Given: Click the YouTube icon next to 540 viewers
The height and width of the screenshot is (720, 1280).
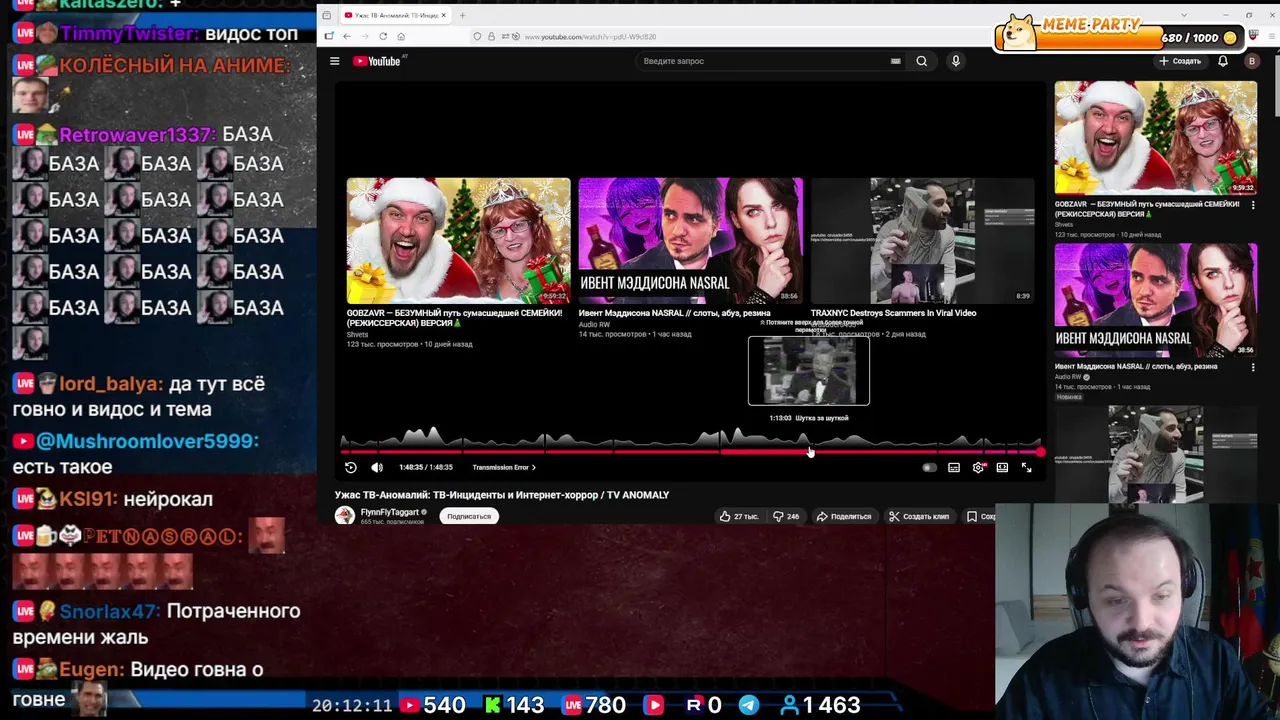Looking at the screenshot, I should pos(409,705).
